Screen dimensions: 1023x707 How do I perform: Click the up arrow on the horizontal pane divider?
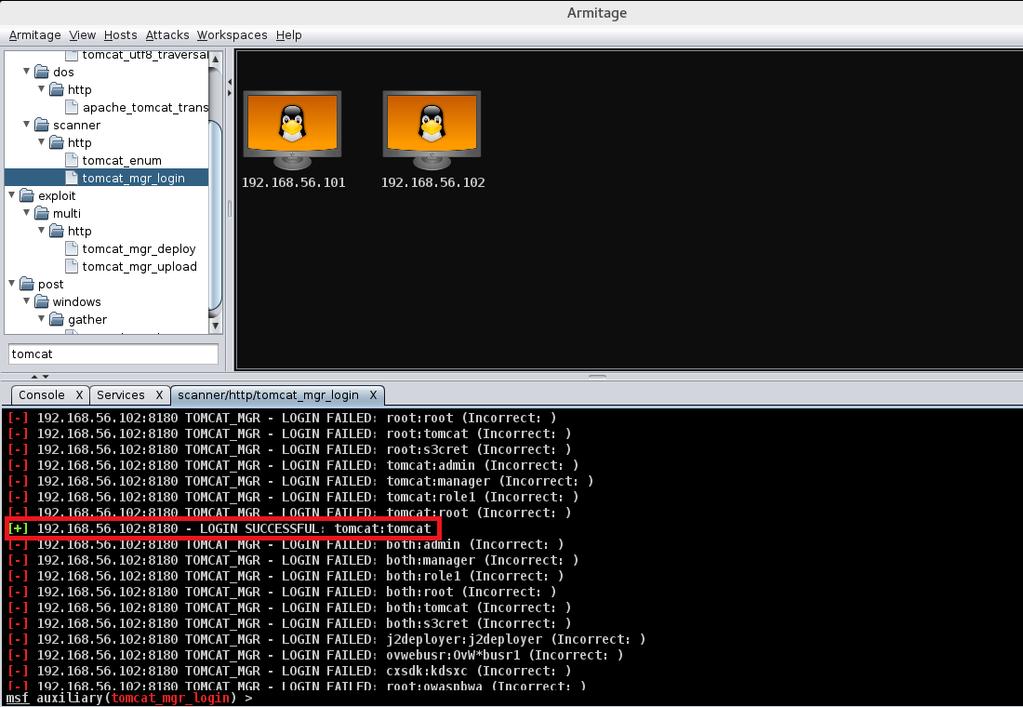coord(35,376)
